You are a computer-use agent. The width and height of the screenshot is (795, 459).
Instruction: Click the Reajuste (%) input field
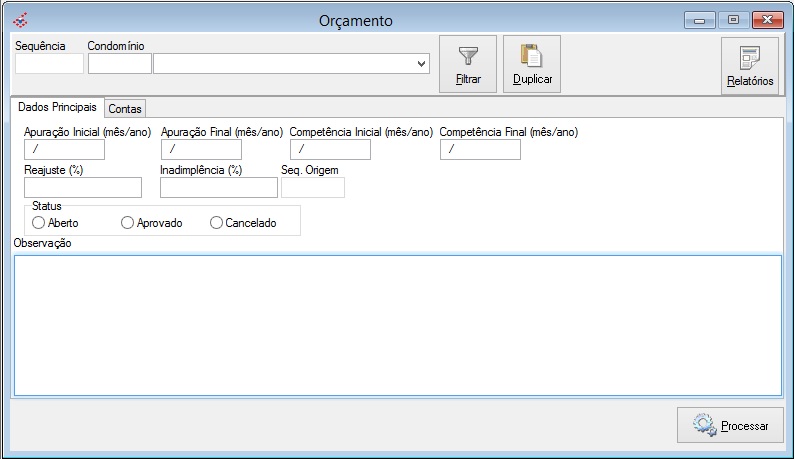pyautogui.click(x=83, y=187)
